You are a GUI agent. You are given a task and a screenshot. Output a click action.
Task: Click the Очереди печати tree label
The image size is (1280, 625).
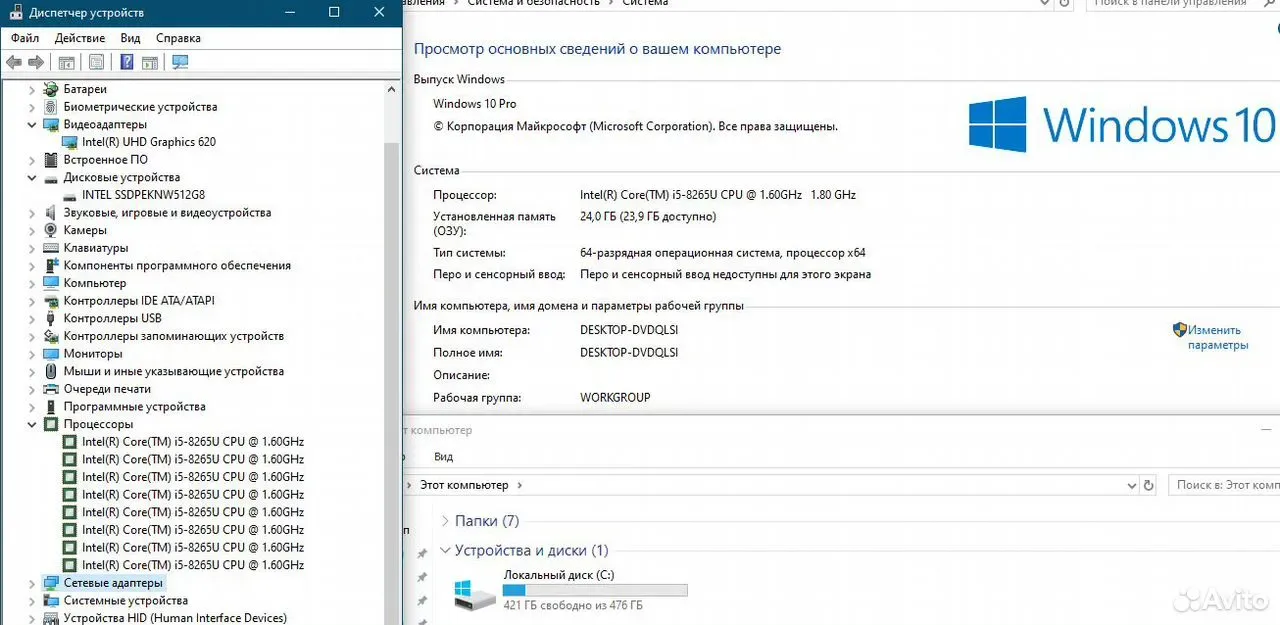(x=107, y=389)
